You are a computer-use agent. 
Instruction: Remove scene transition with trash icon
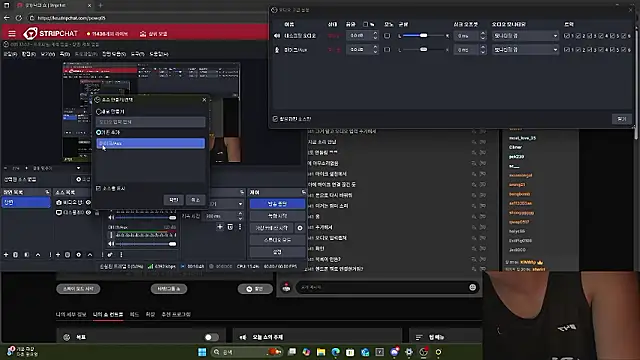point(230,227)
